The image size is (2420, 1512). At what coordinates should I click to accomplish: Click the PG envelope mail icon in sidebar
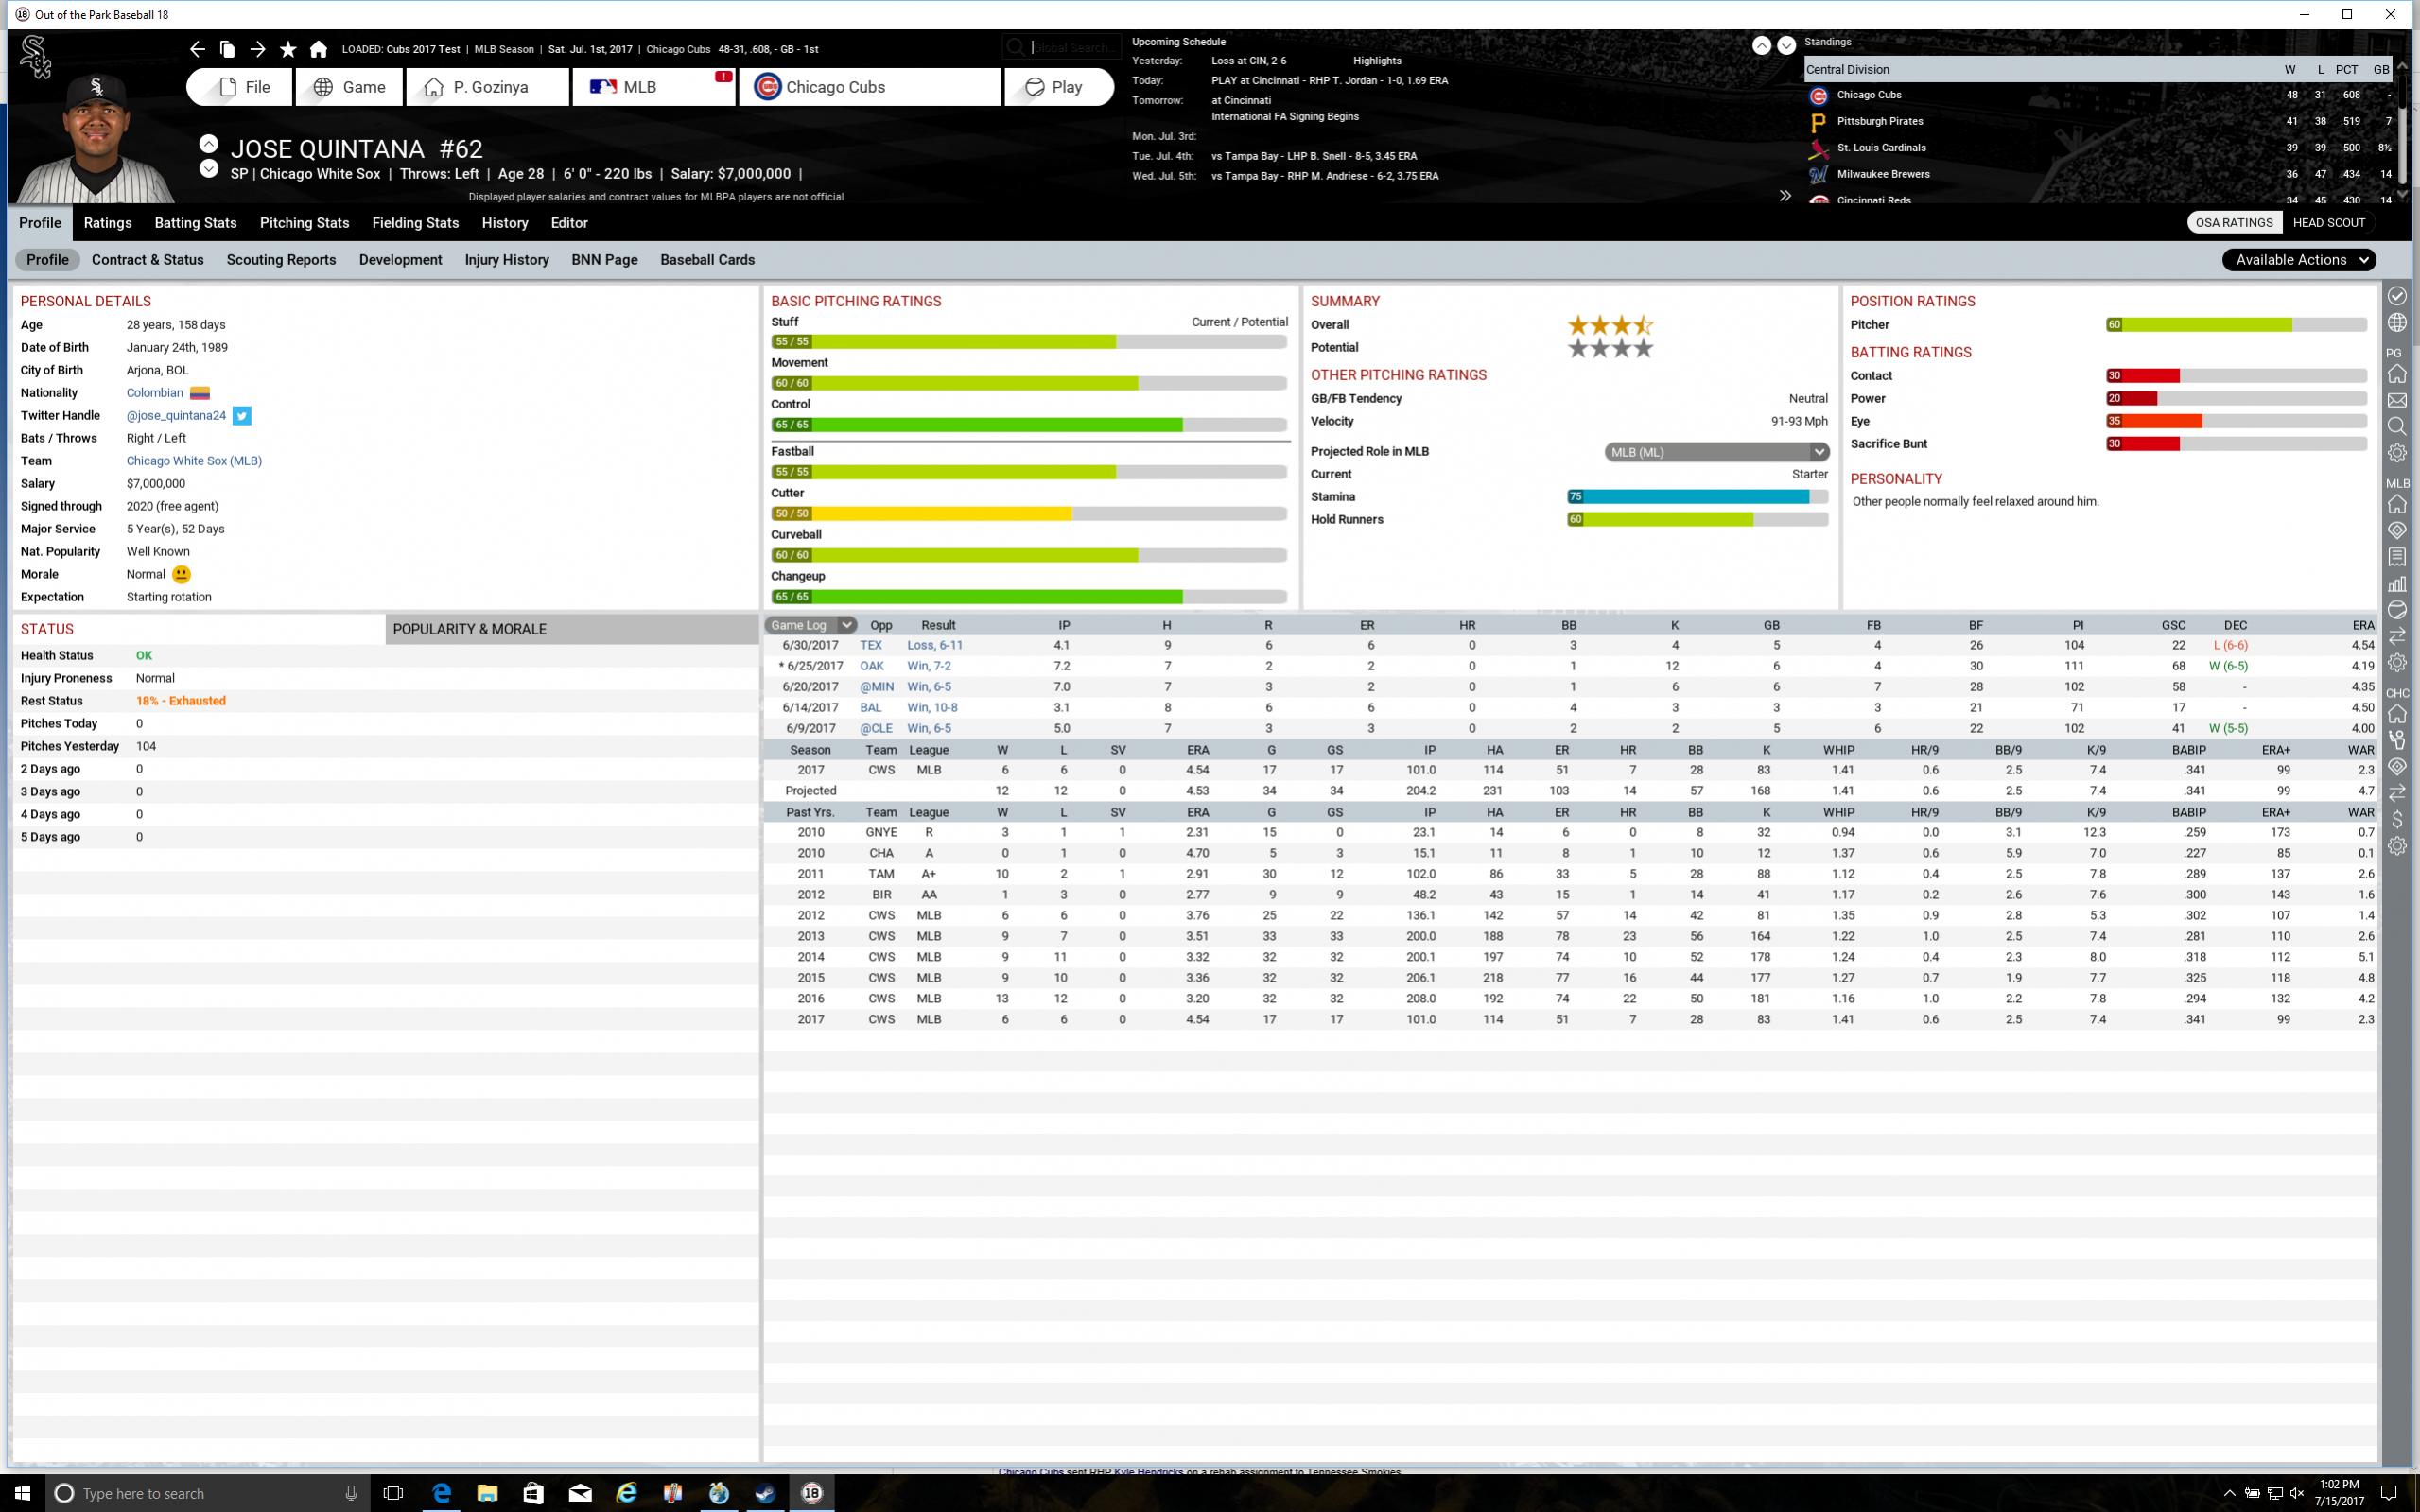2397,400
